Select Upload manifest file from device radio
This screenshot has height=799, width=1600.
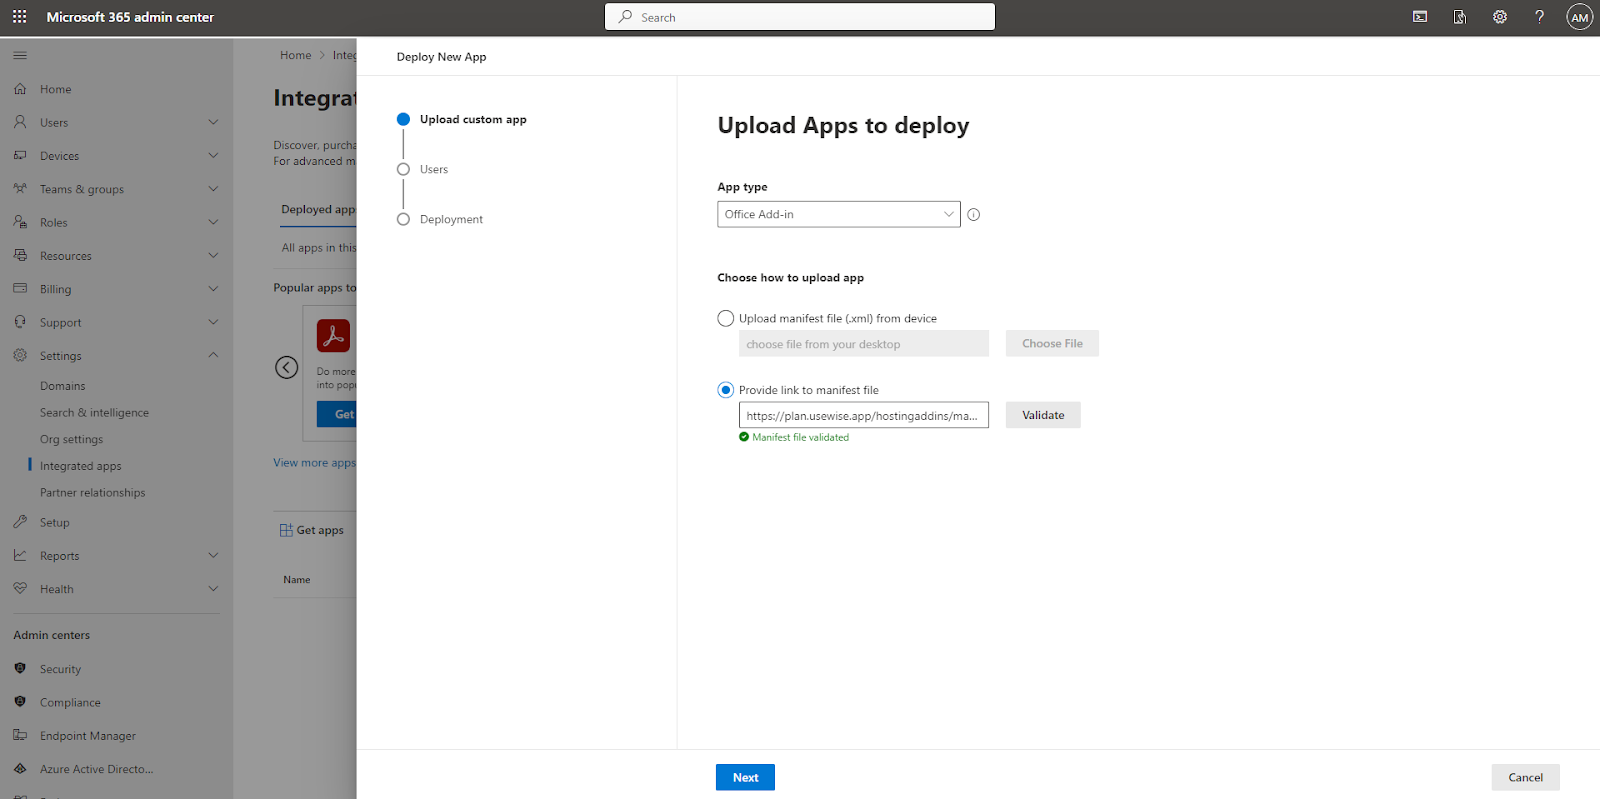tap(726, 318)
